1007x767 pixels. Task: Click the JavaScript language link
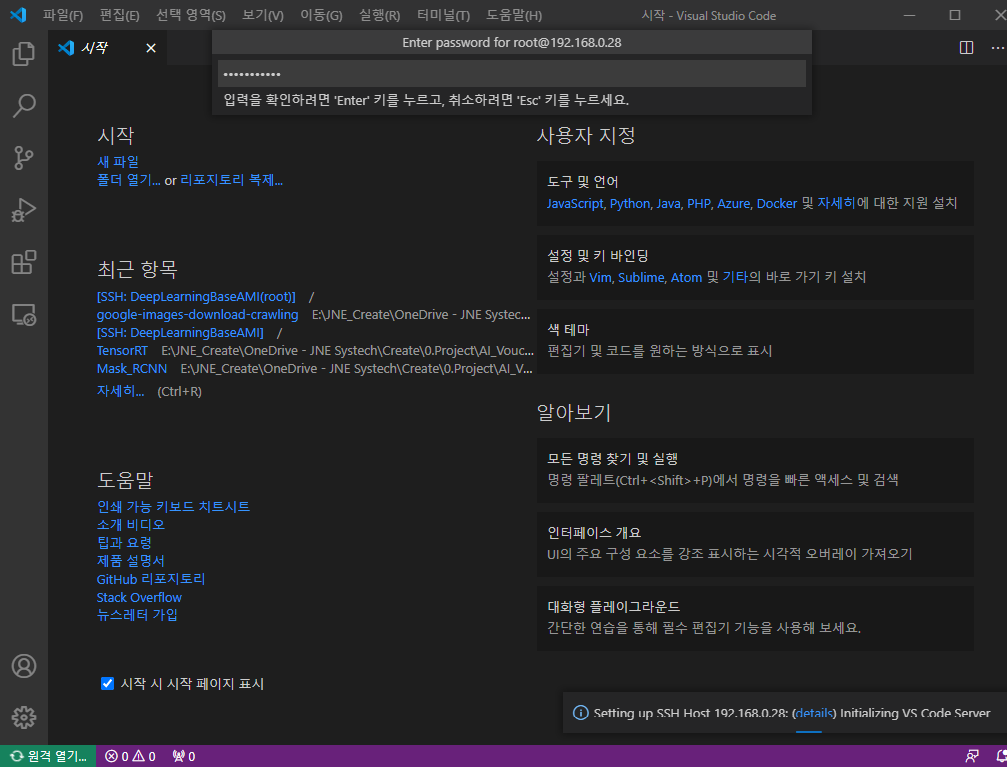(x=575, y=204)
